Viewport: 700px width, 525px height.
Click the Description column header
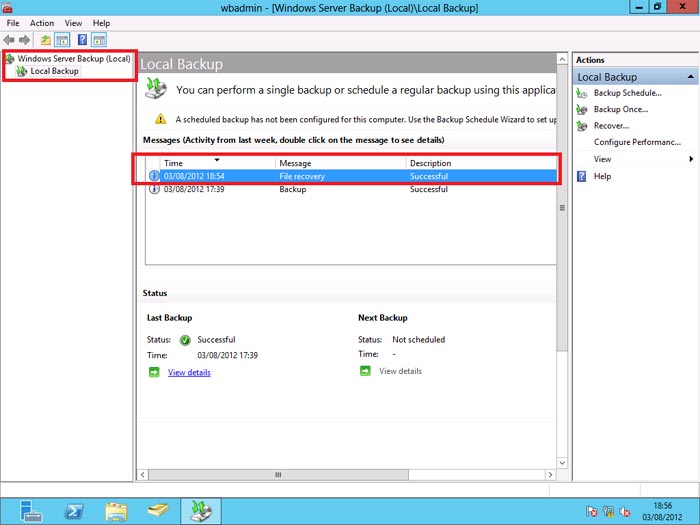pos(482,163)
